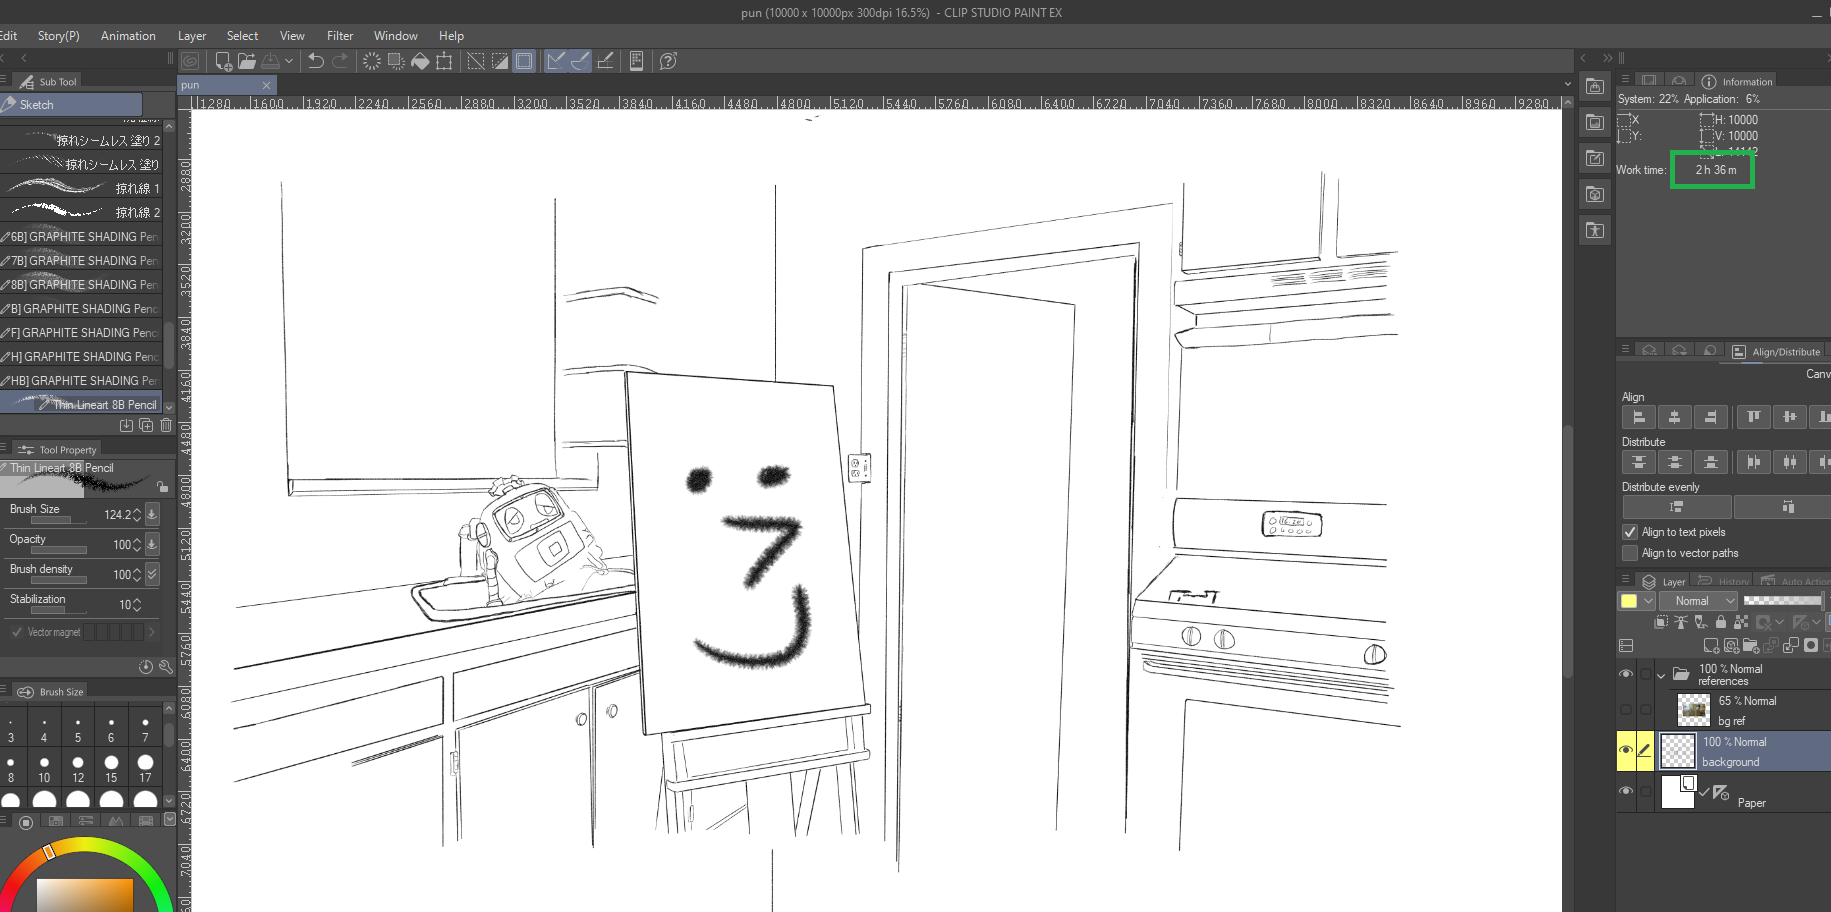Choose the 掠れ線 1 brush
Image resolution: width=1831 pixels, height=912 pixels.
[x=82, y=188]
